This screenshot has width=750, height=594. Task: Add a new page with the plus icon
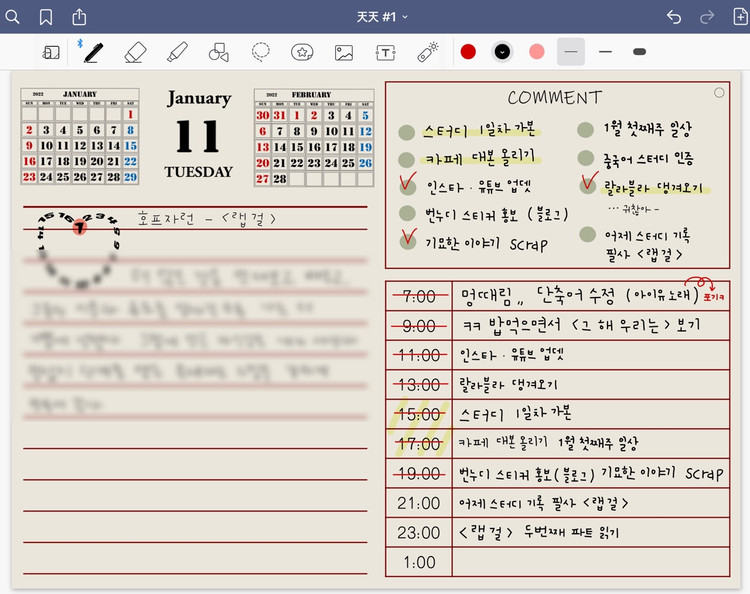tap(739, 17)
